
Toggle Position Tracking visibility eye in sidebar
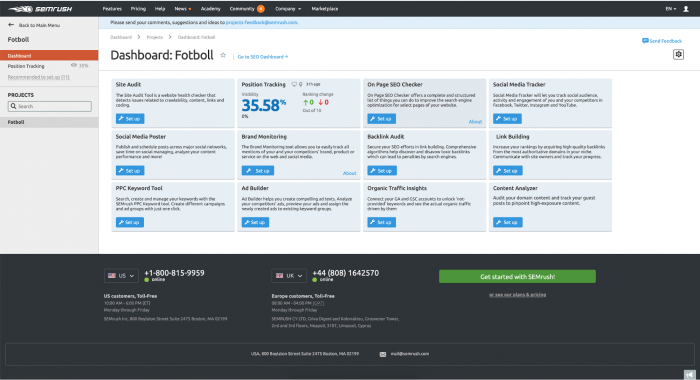coord(74,66)
